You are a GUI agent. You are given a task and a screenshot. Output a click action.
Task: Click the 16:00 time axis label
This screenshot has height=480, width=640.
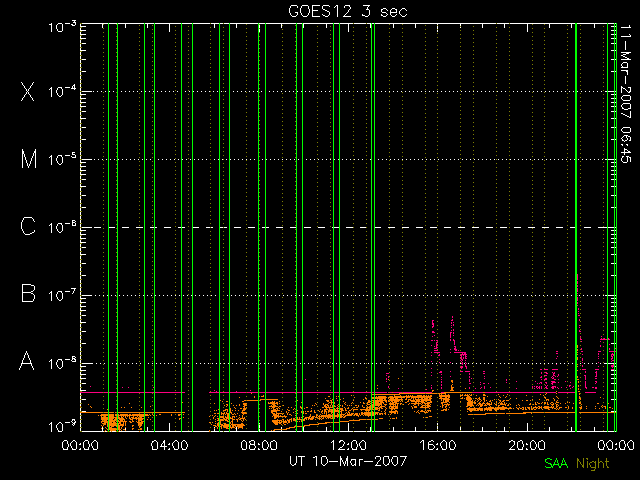(x=438, y=445)
